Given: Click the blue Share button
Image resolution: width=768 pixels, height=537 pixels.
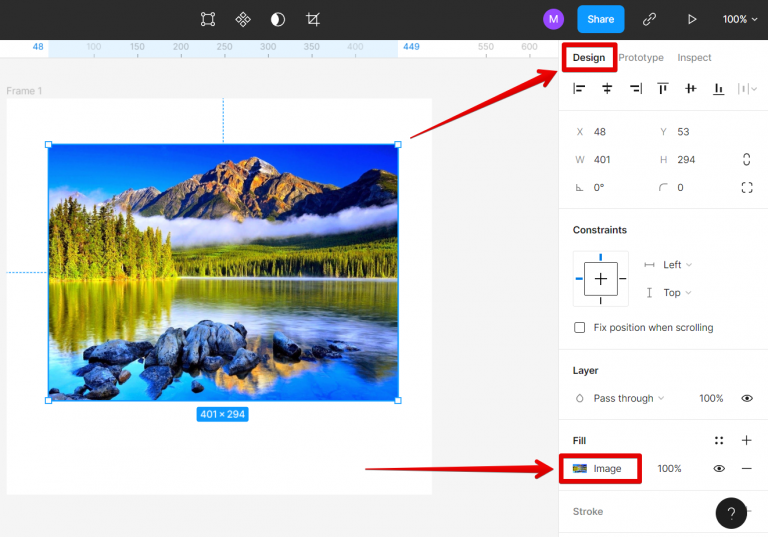Looking at the screenshot, I should (600, 19).
